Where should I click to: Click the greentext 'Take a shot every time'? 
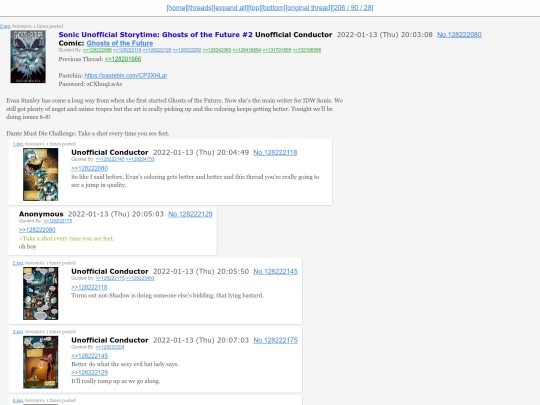(x=66, y=238)
